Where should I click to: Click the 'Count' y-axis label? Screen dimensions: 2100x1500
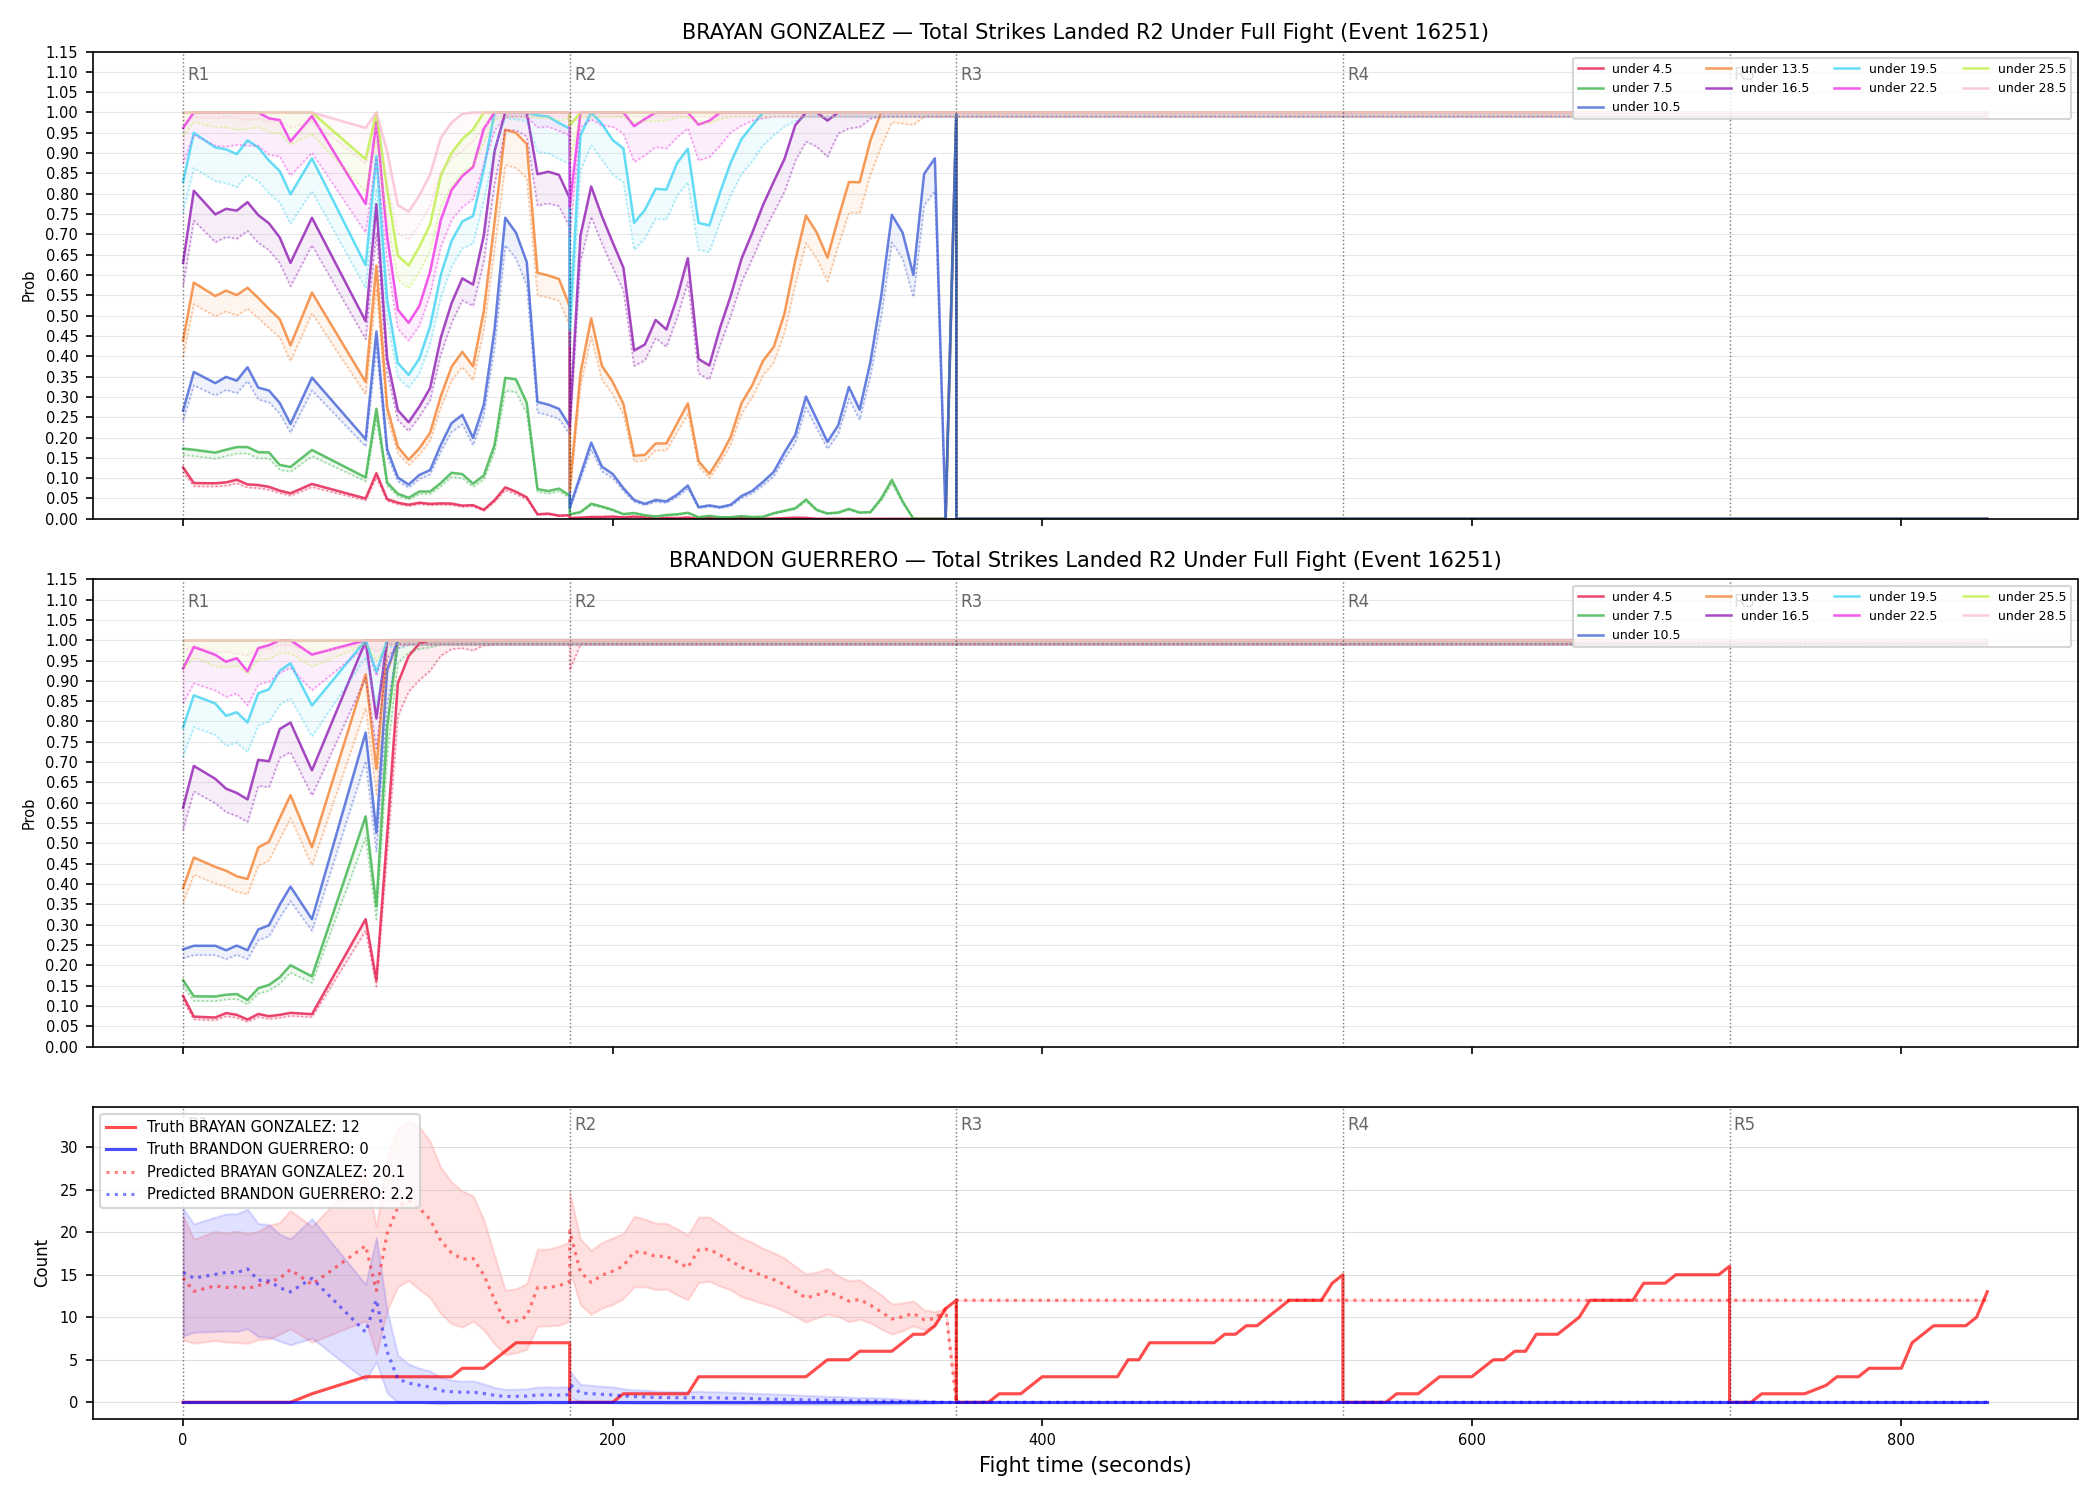tap(41, 1263)
